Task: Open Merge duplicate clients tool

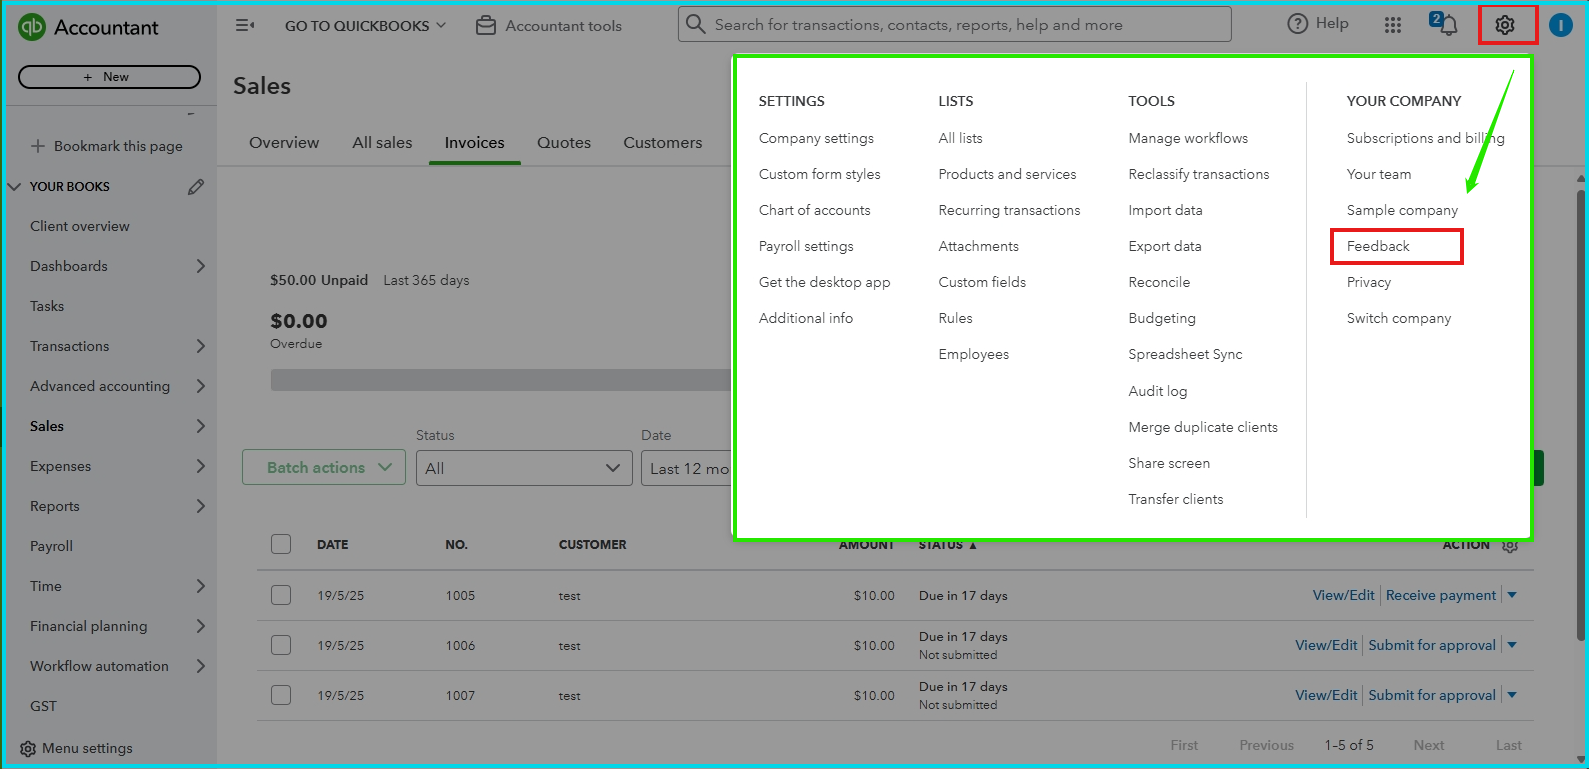Action: 1203,427
